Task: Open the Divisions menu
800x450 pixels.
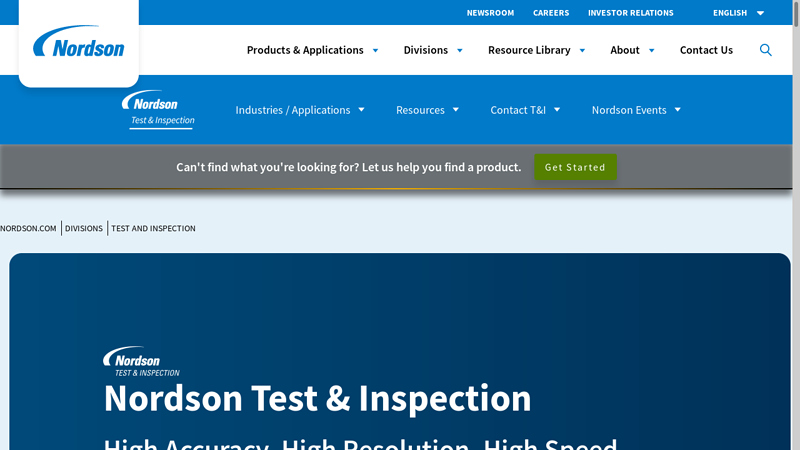Action: click(426, 50)
